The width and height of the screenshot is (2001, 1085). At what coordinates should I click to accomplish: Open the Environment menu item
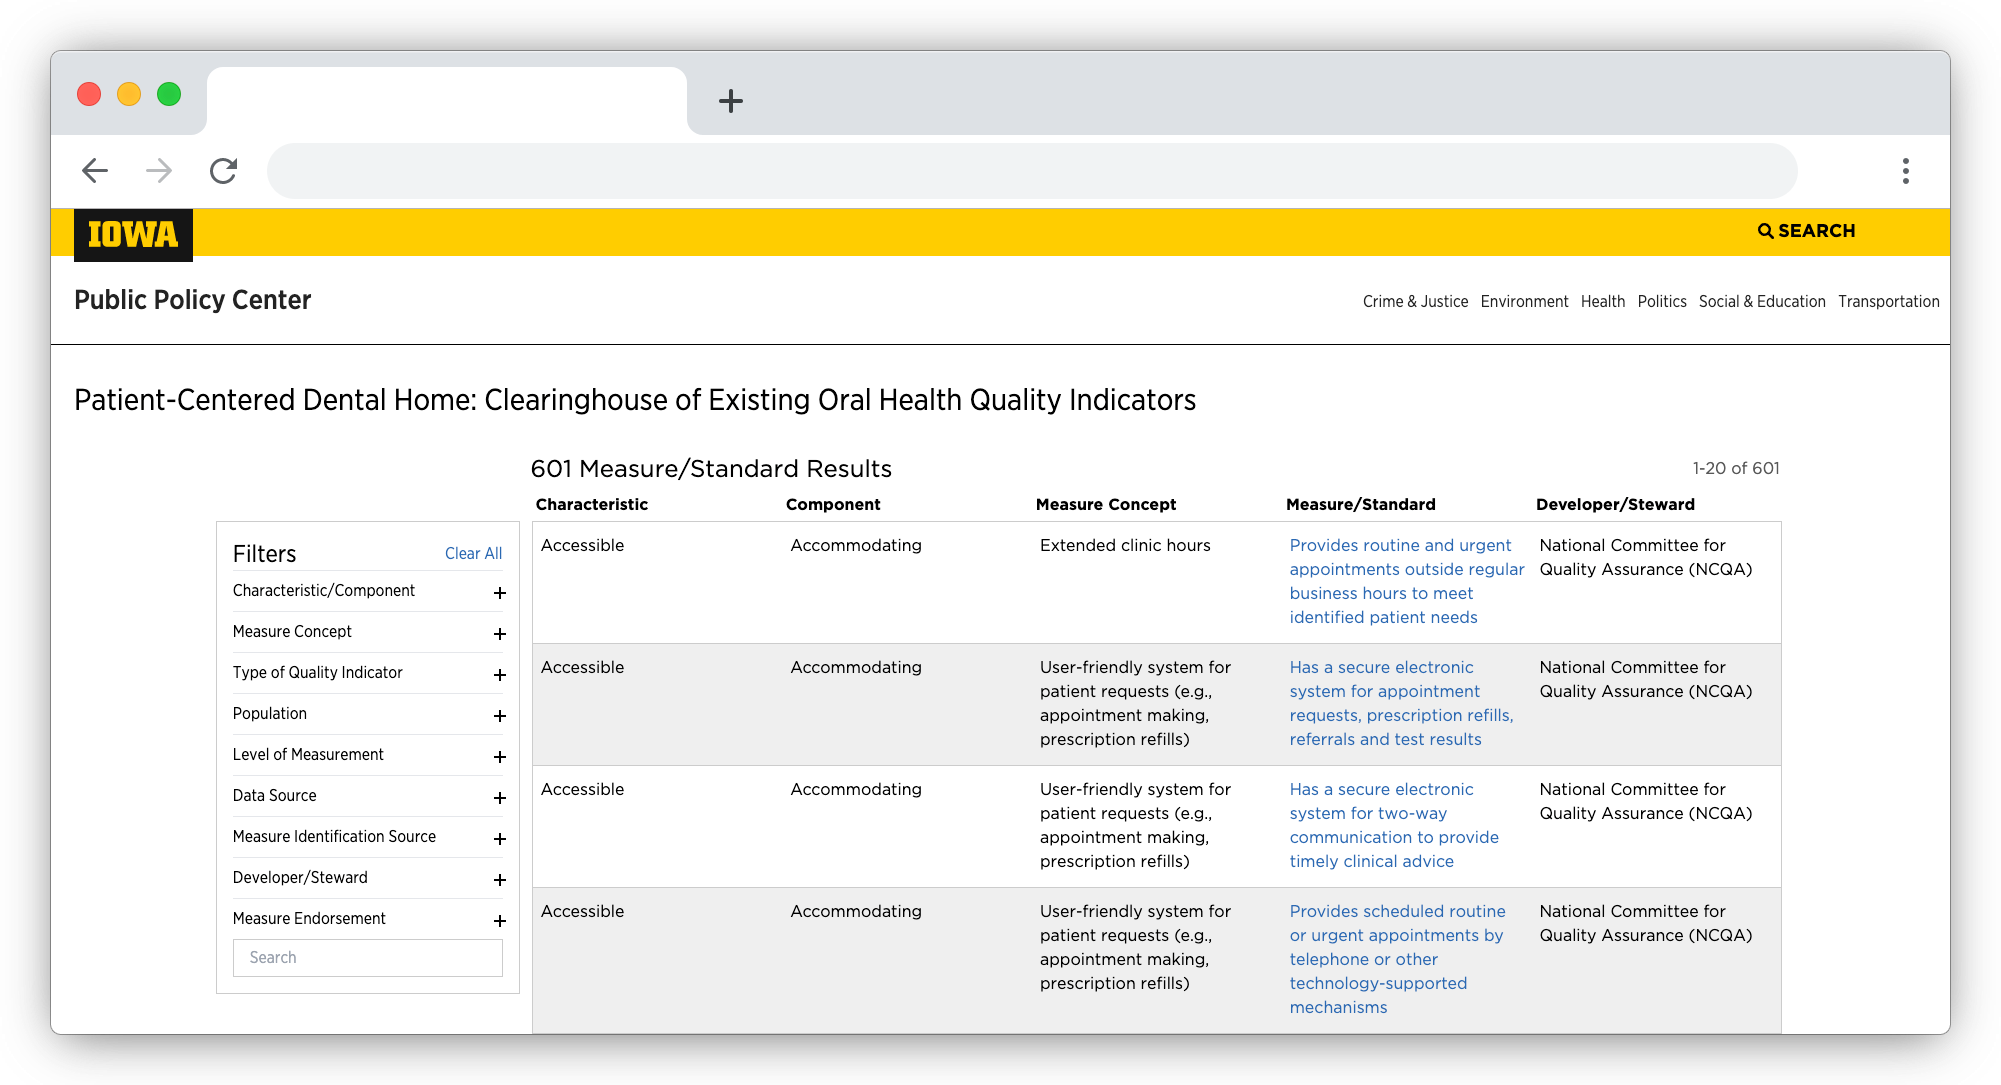(x=1524, y=302)
